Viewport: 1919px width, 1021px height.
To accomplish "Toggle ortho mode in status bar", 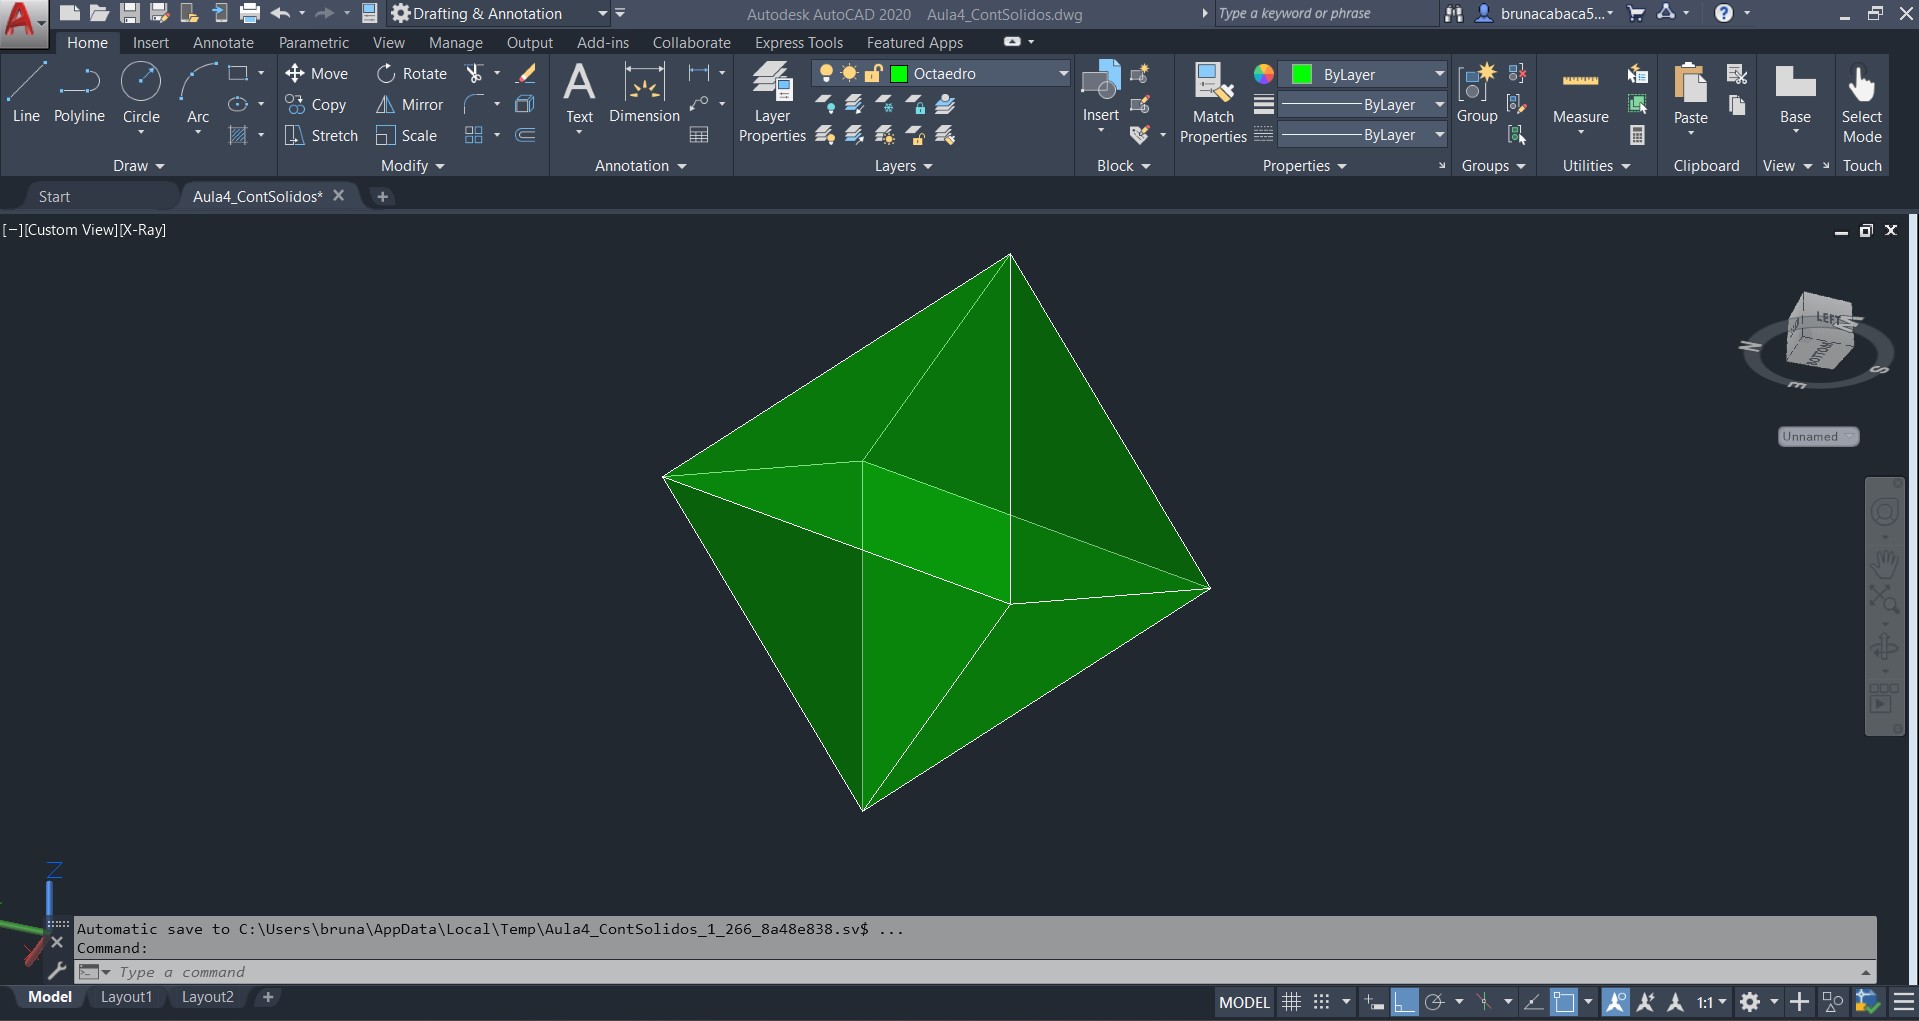I will tap(1404, 1001).
